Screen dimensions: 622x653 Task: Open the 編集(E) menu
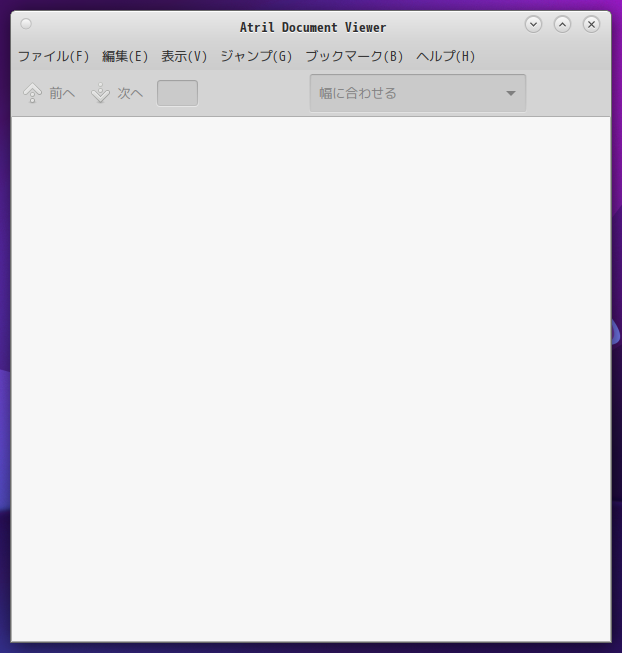125,56
